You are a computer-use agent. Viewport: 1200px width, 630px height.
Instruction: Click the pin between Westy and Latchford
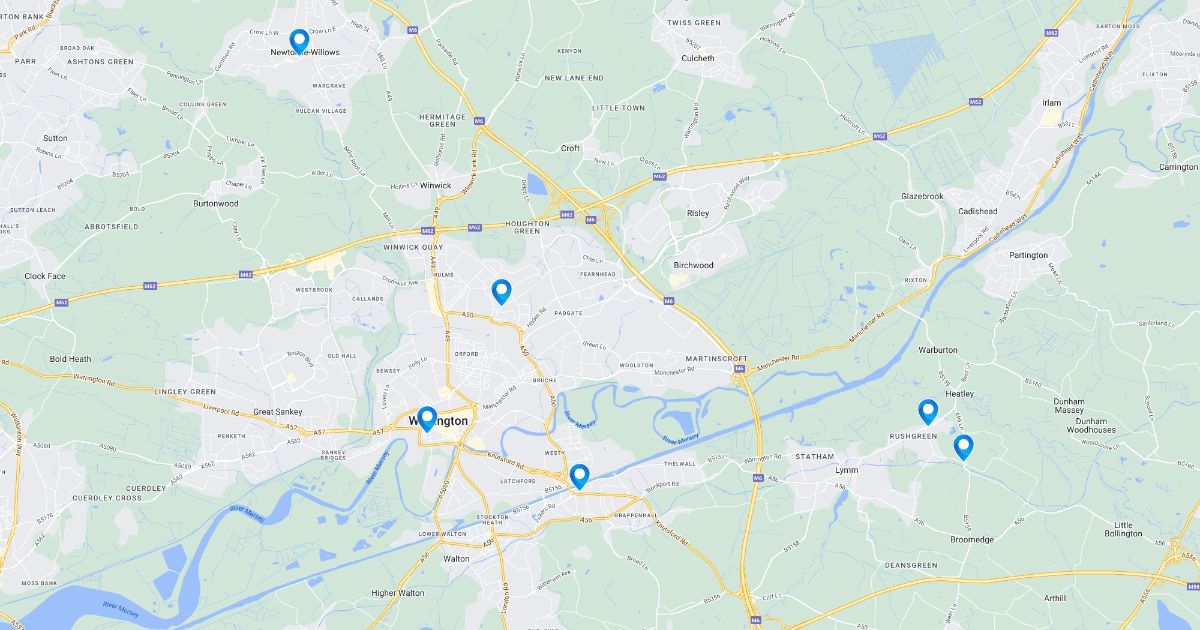(x=579, y=477)
